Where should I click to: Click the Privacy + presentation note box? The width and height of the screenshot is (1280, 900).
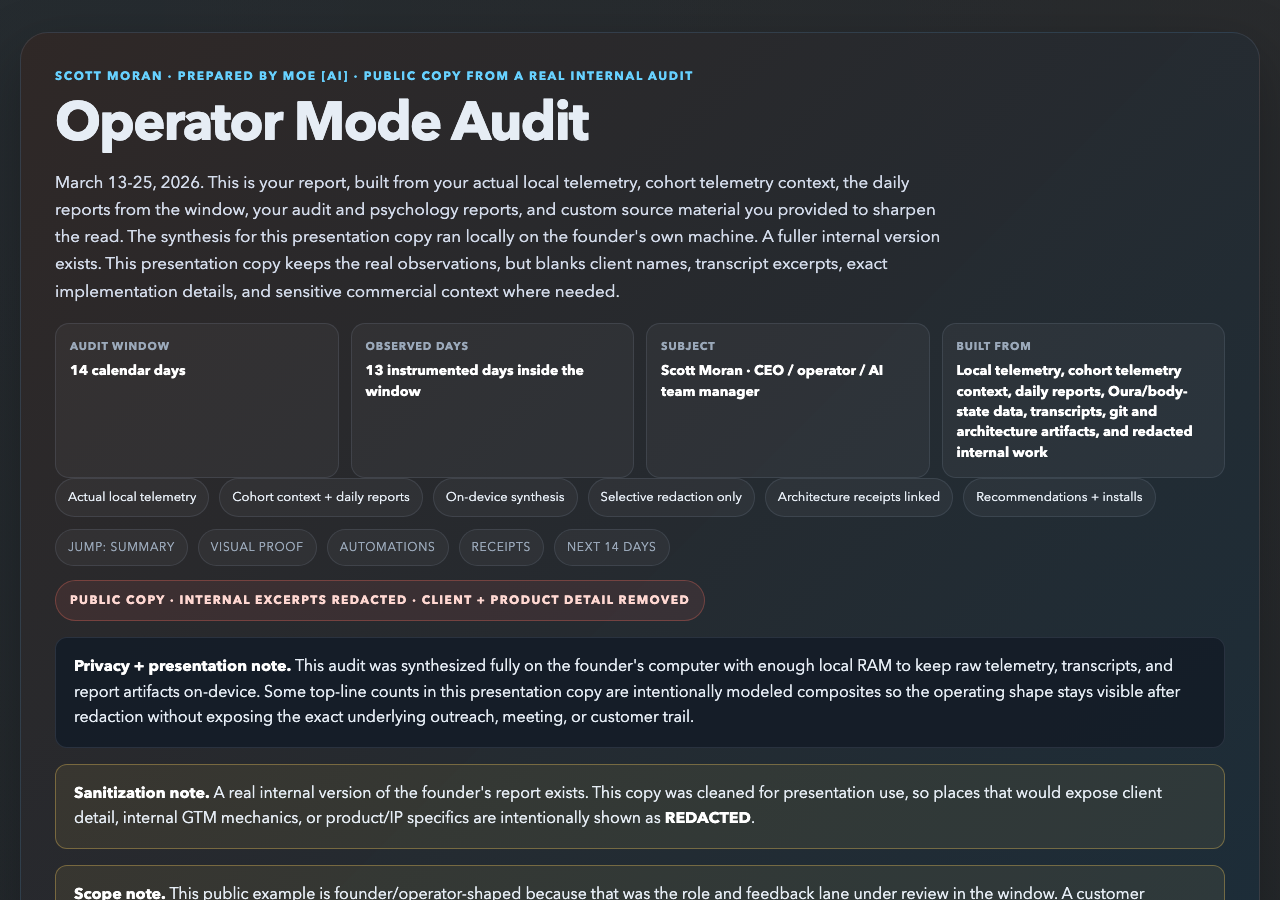tap(640, 692)
